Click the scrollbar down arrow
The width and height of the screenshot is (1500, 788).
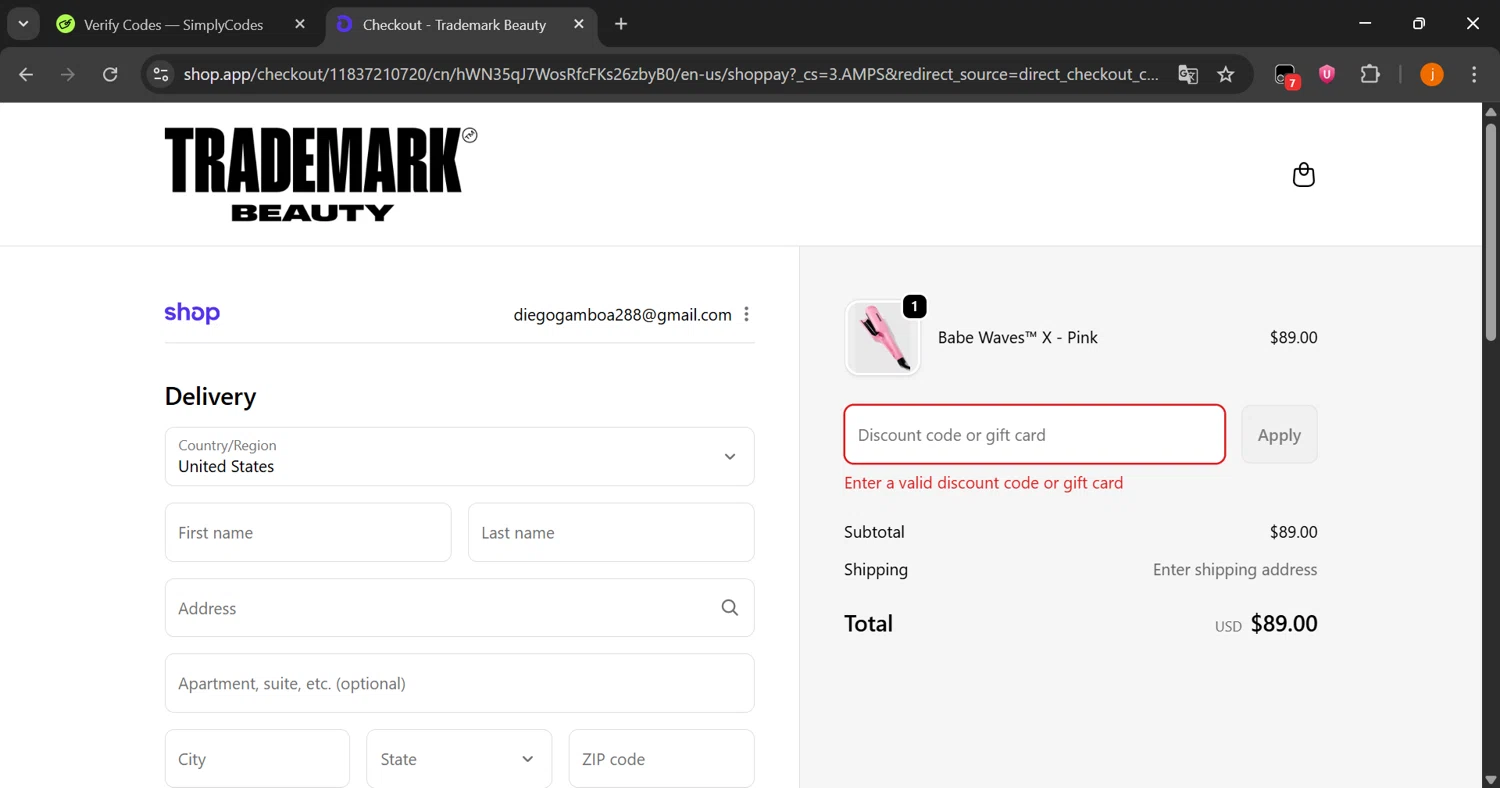(1490, 779)
